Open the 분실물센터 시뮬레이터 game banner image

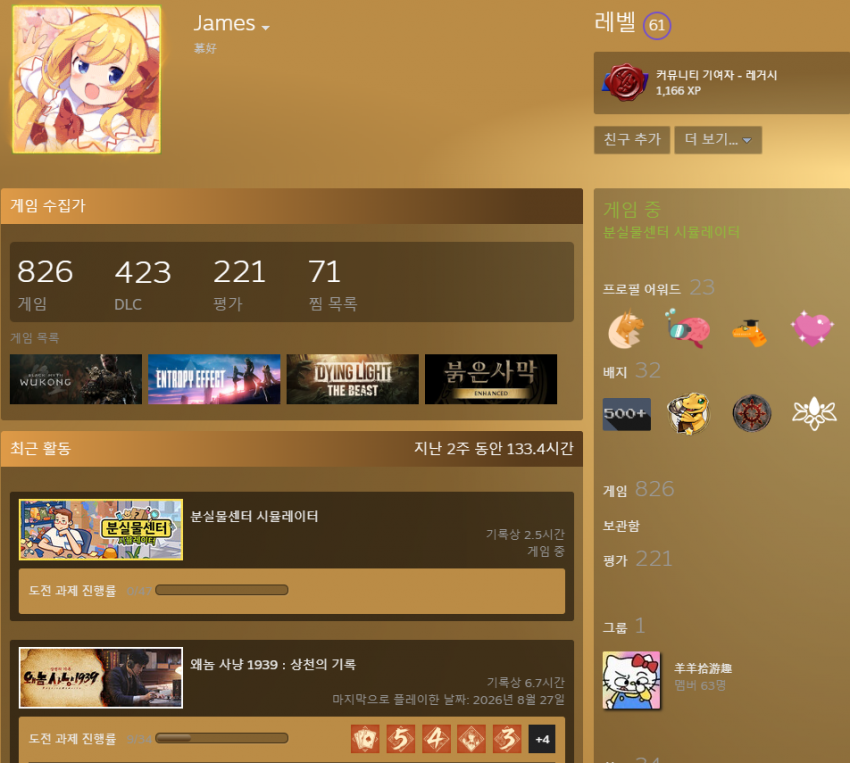(x=101, y=529)
